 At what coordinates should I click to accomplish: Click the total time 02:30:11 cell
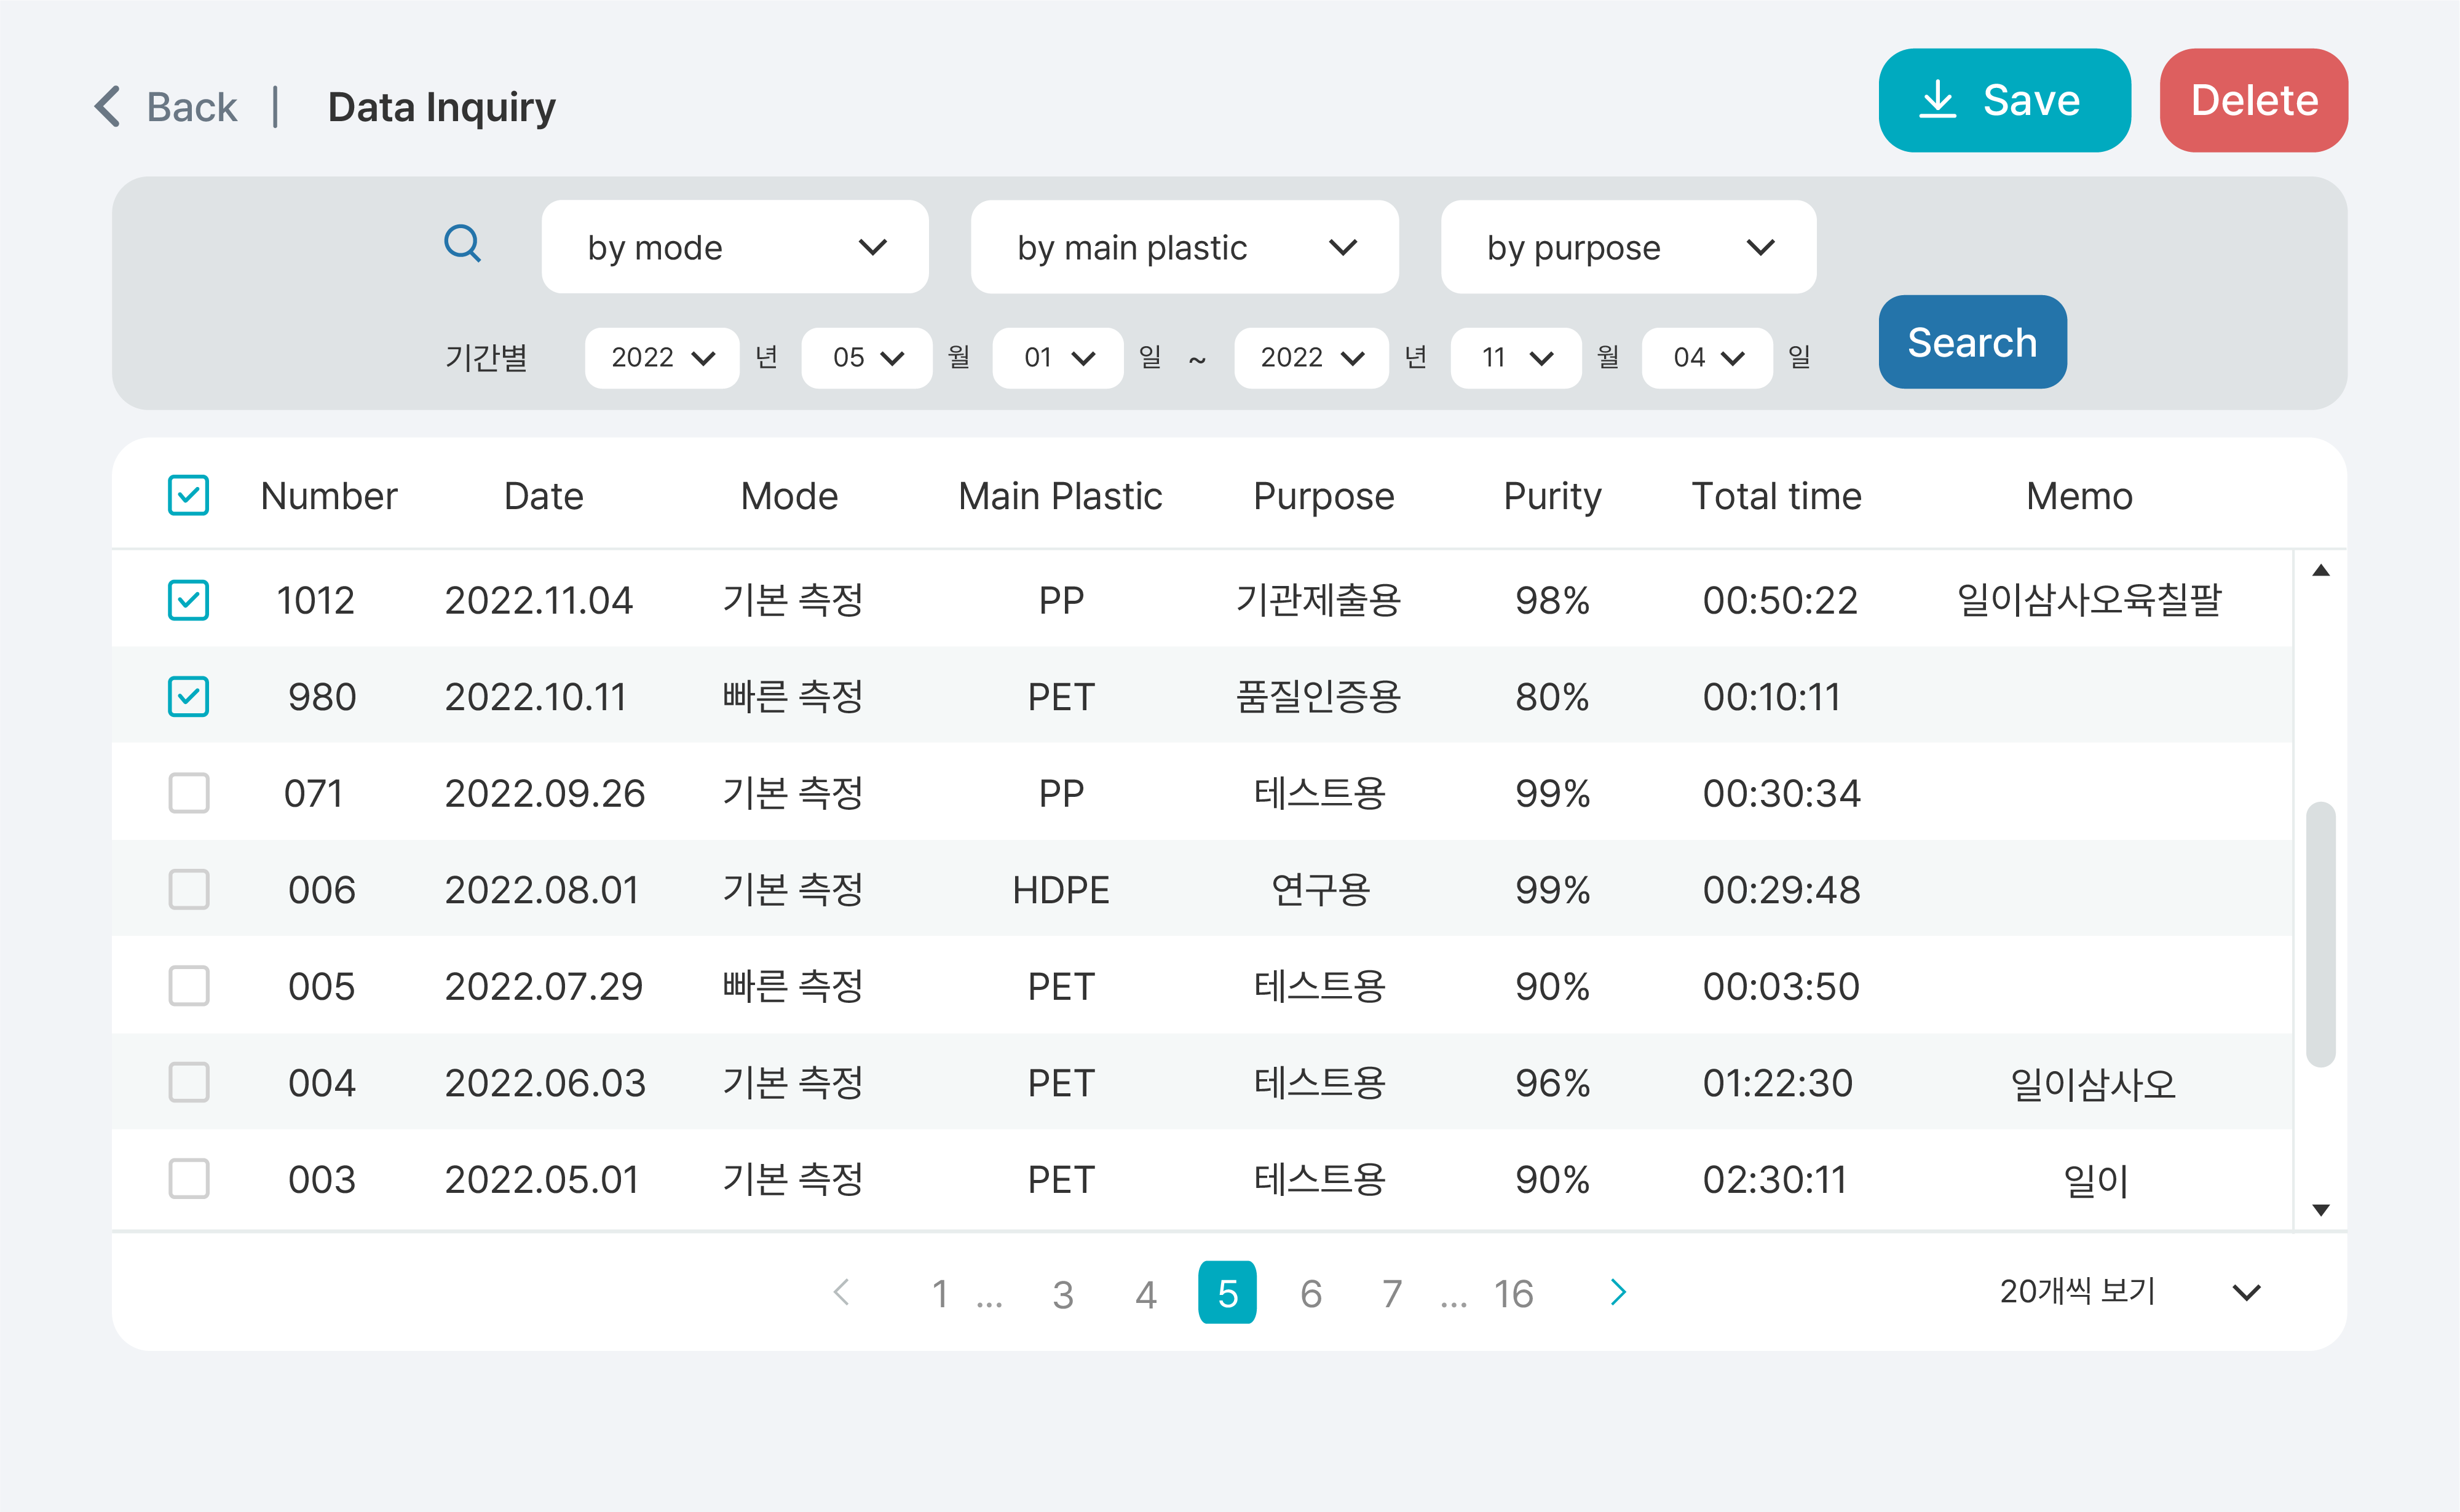pyautogui.click(x=1774, y=1179)
